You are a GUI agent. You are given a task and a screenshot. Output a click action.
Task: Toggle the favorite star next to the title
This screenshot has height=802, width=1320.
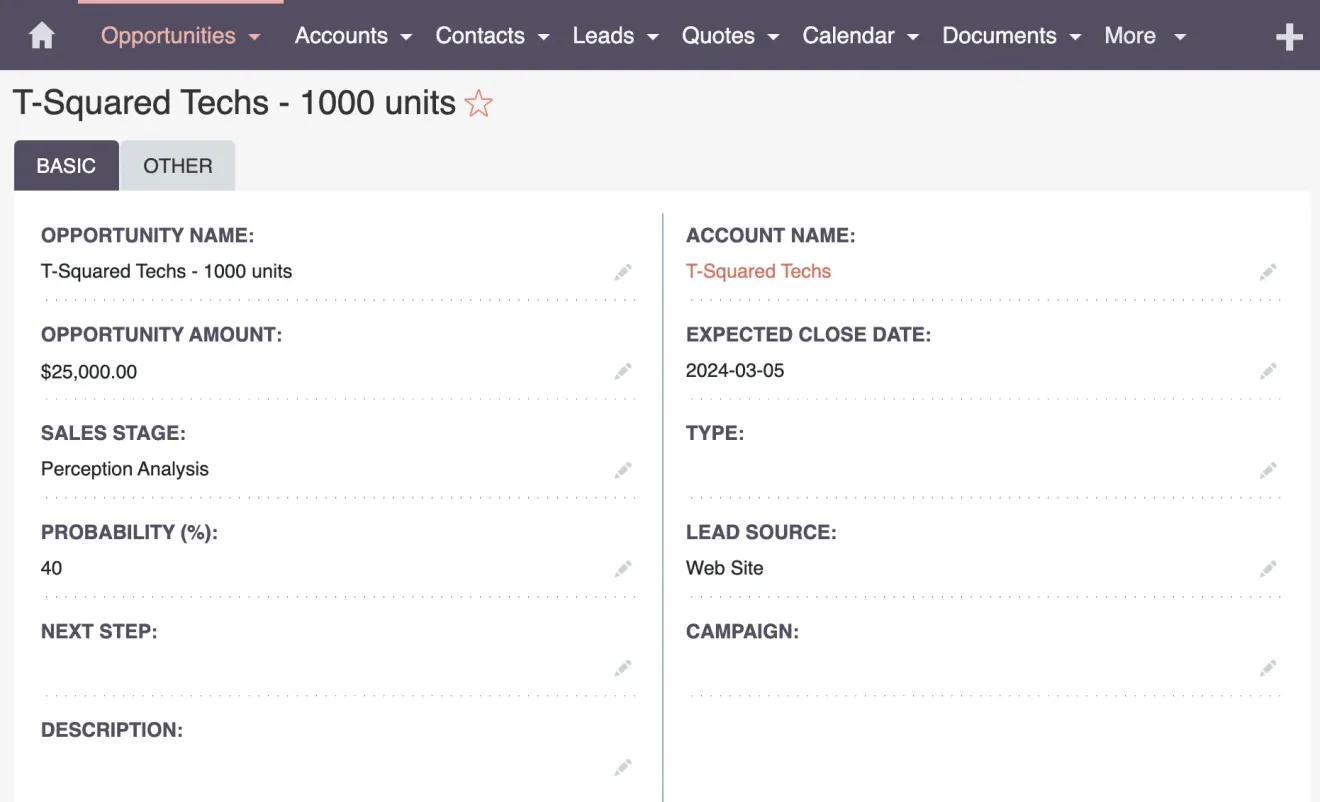[x=478, y=103]
